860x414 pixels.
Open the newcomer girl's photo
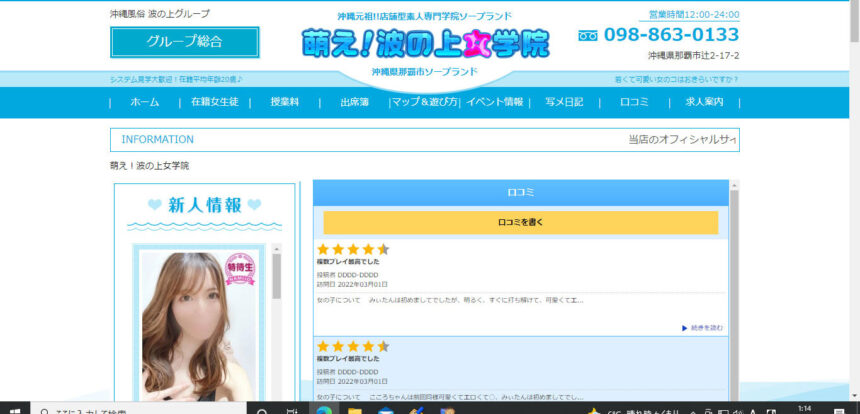point(199,326)
